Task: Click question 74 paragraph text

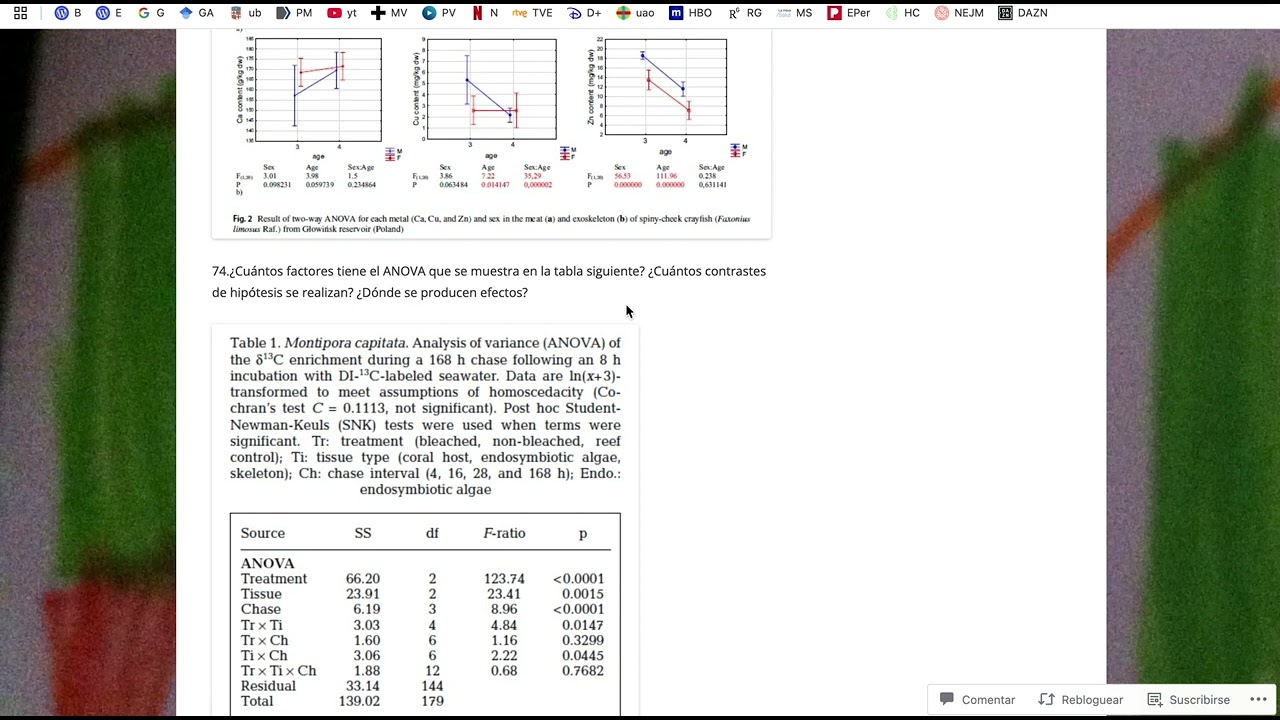Action: 489,282
